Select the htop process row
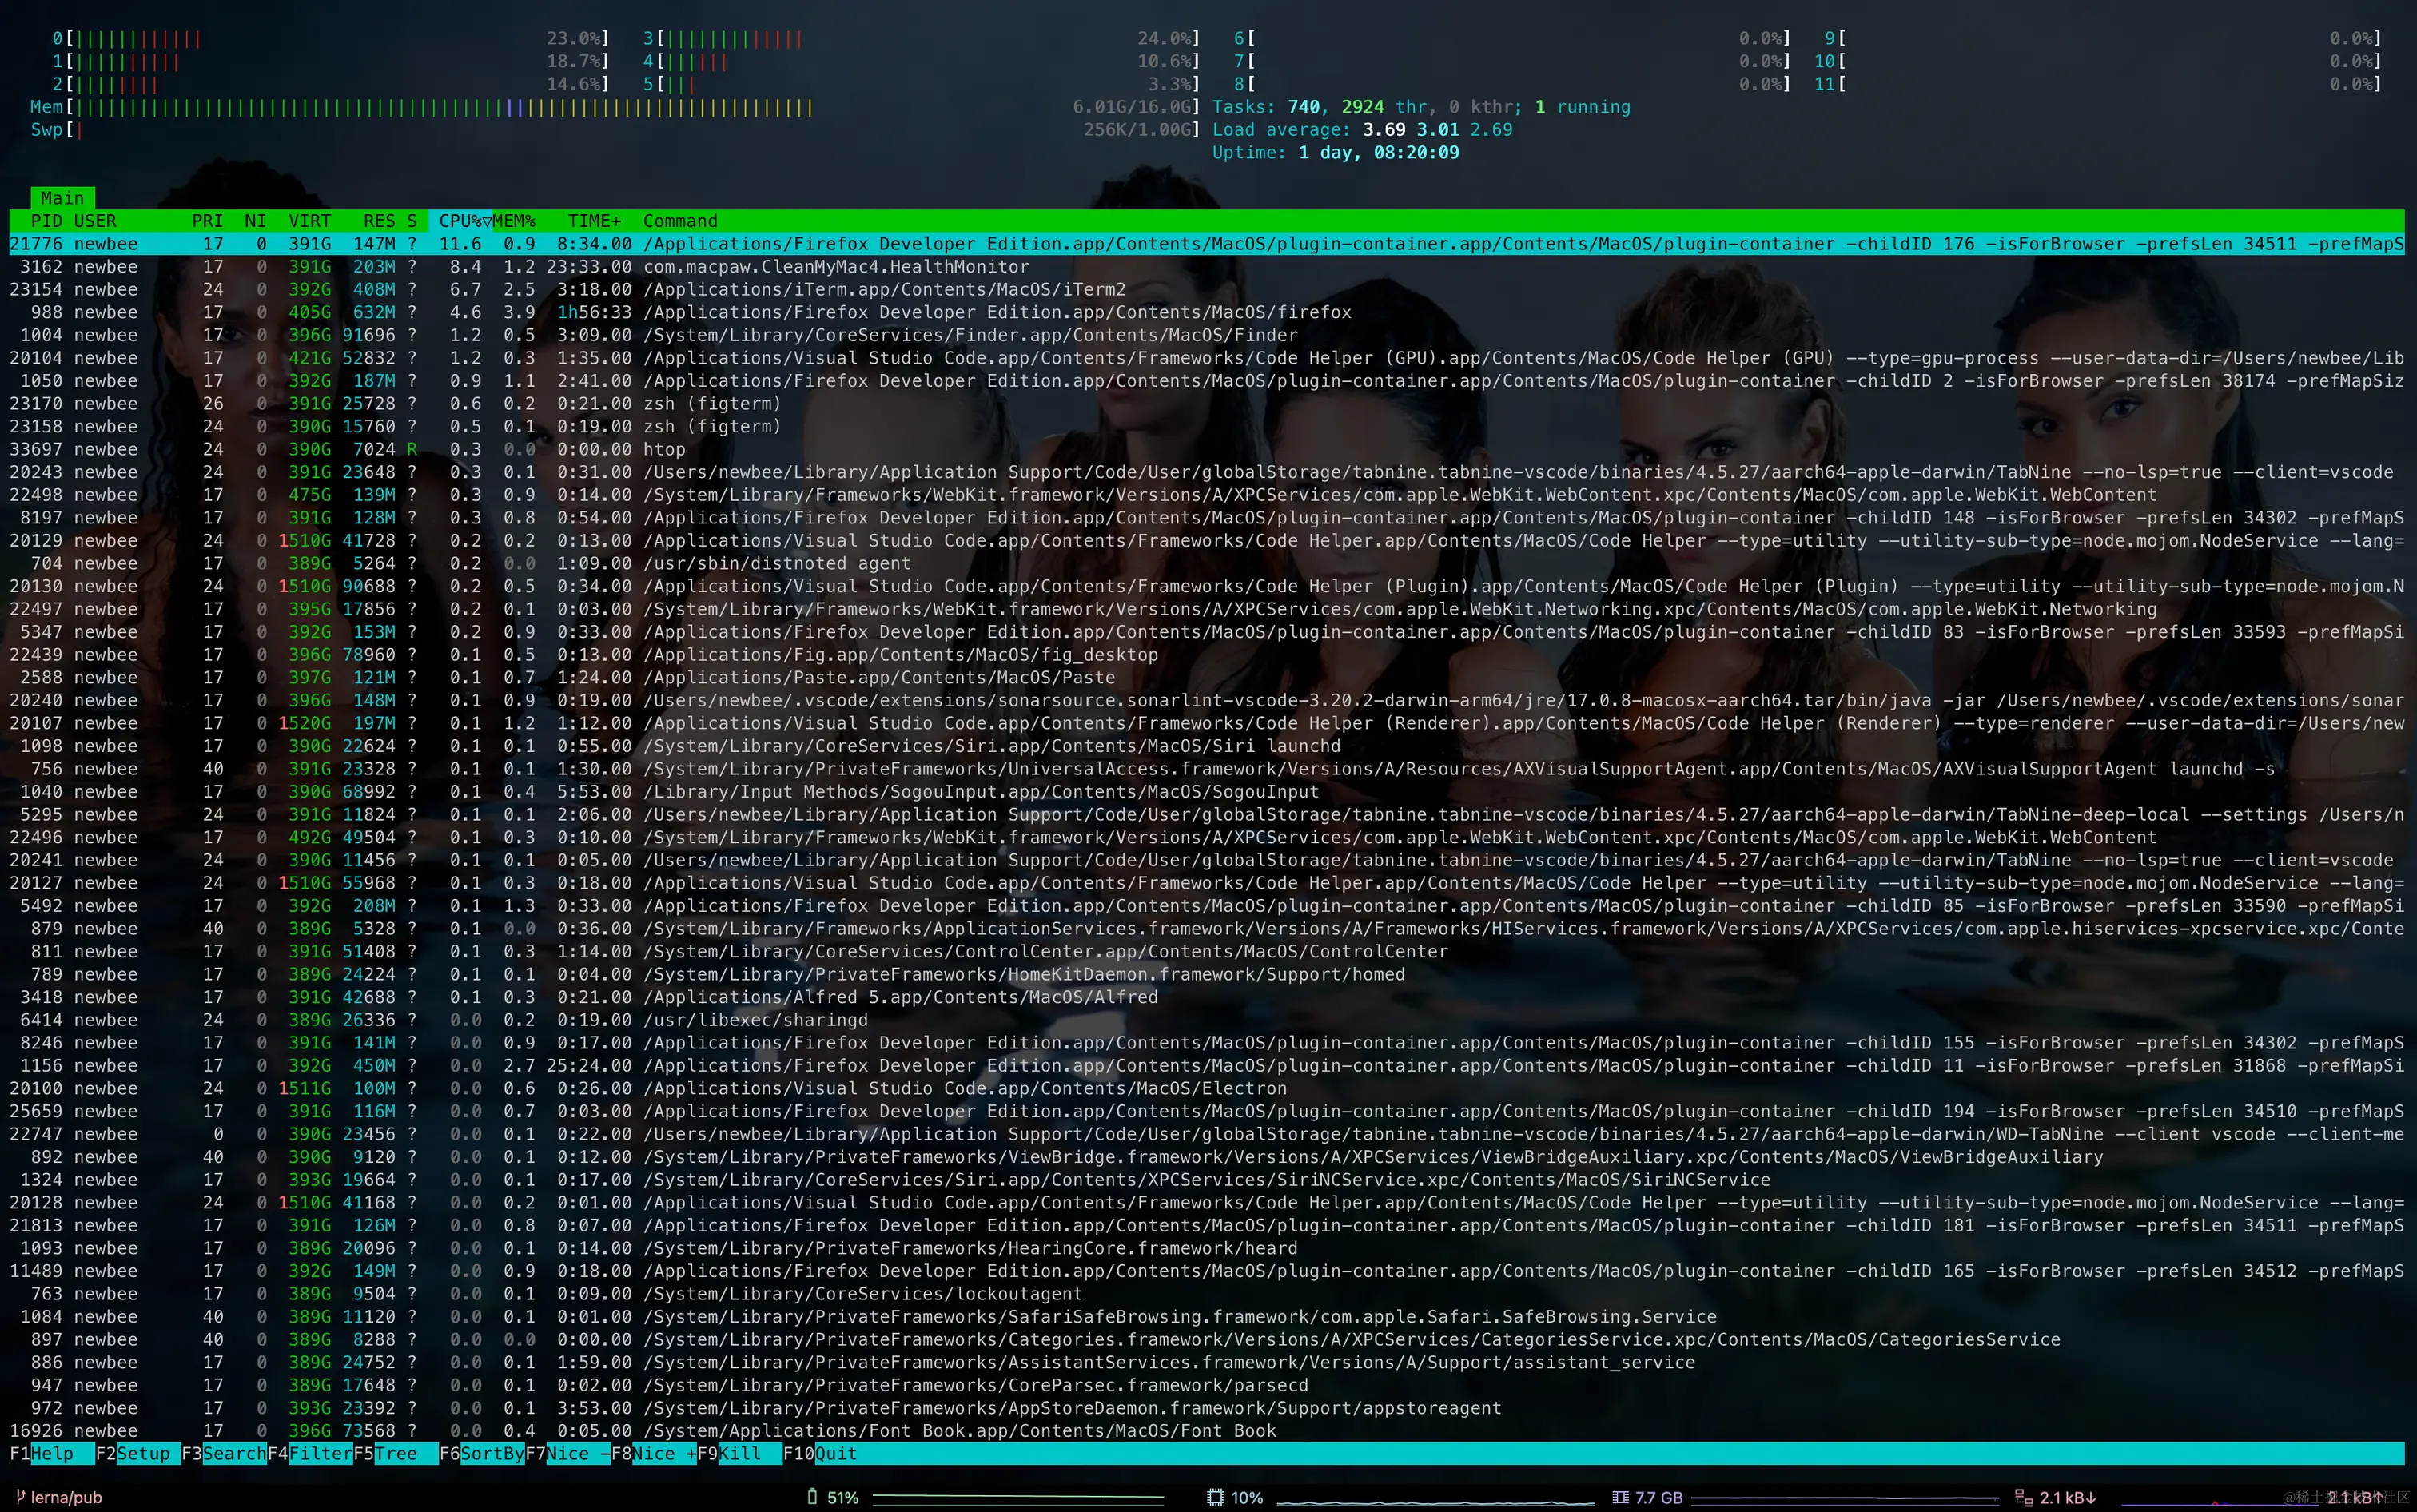Image resolution: width=2417 pixels, height=1512 pixels. click(664, 450)
